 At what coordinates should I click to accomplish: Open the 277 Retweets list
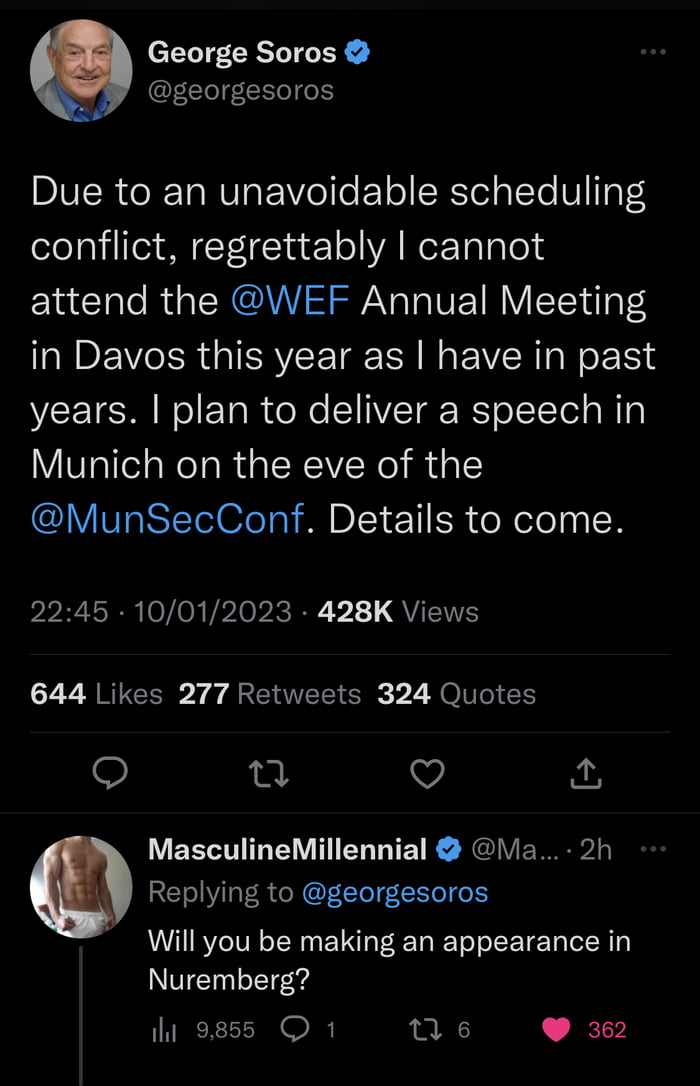click(269, 693)
